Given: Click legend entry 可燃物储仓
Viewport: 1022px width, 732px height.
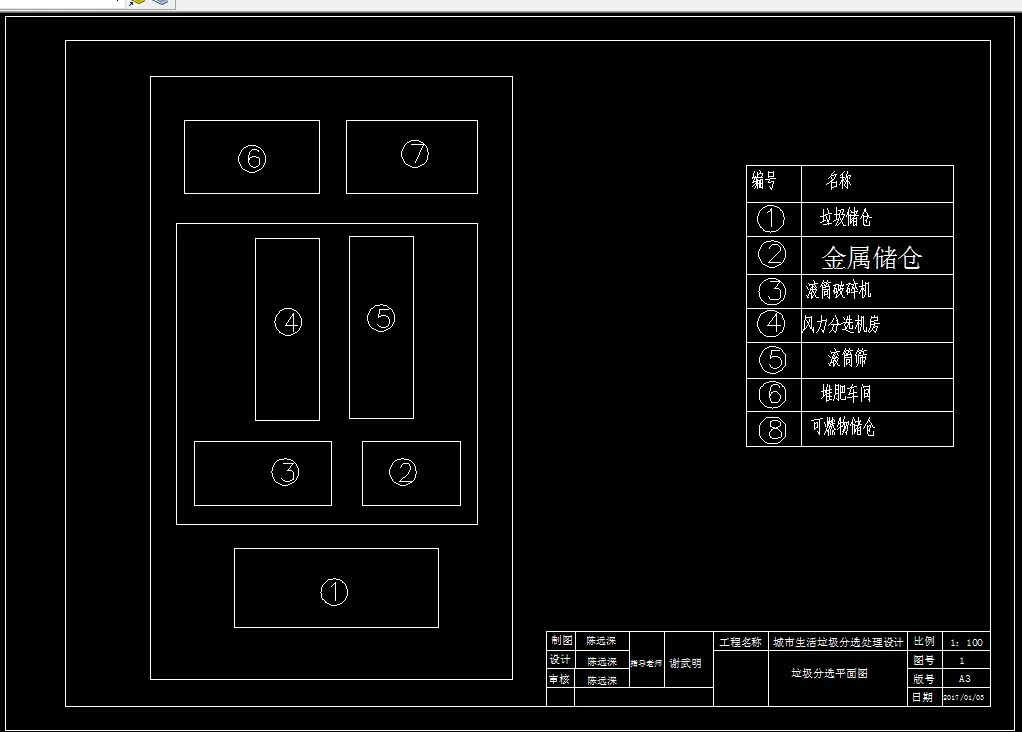Looking at the screenshot, I should 843,426.
